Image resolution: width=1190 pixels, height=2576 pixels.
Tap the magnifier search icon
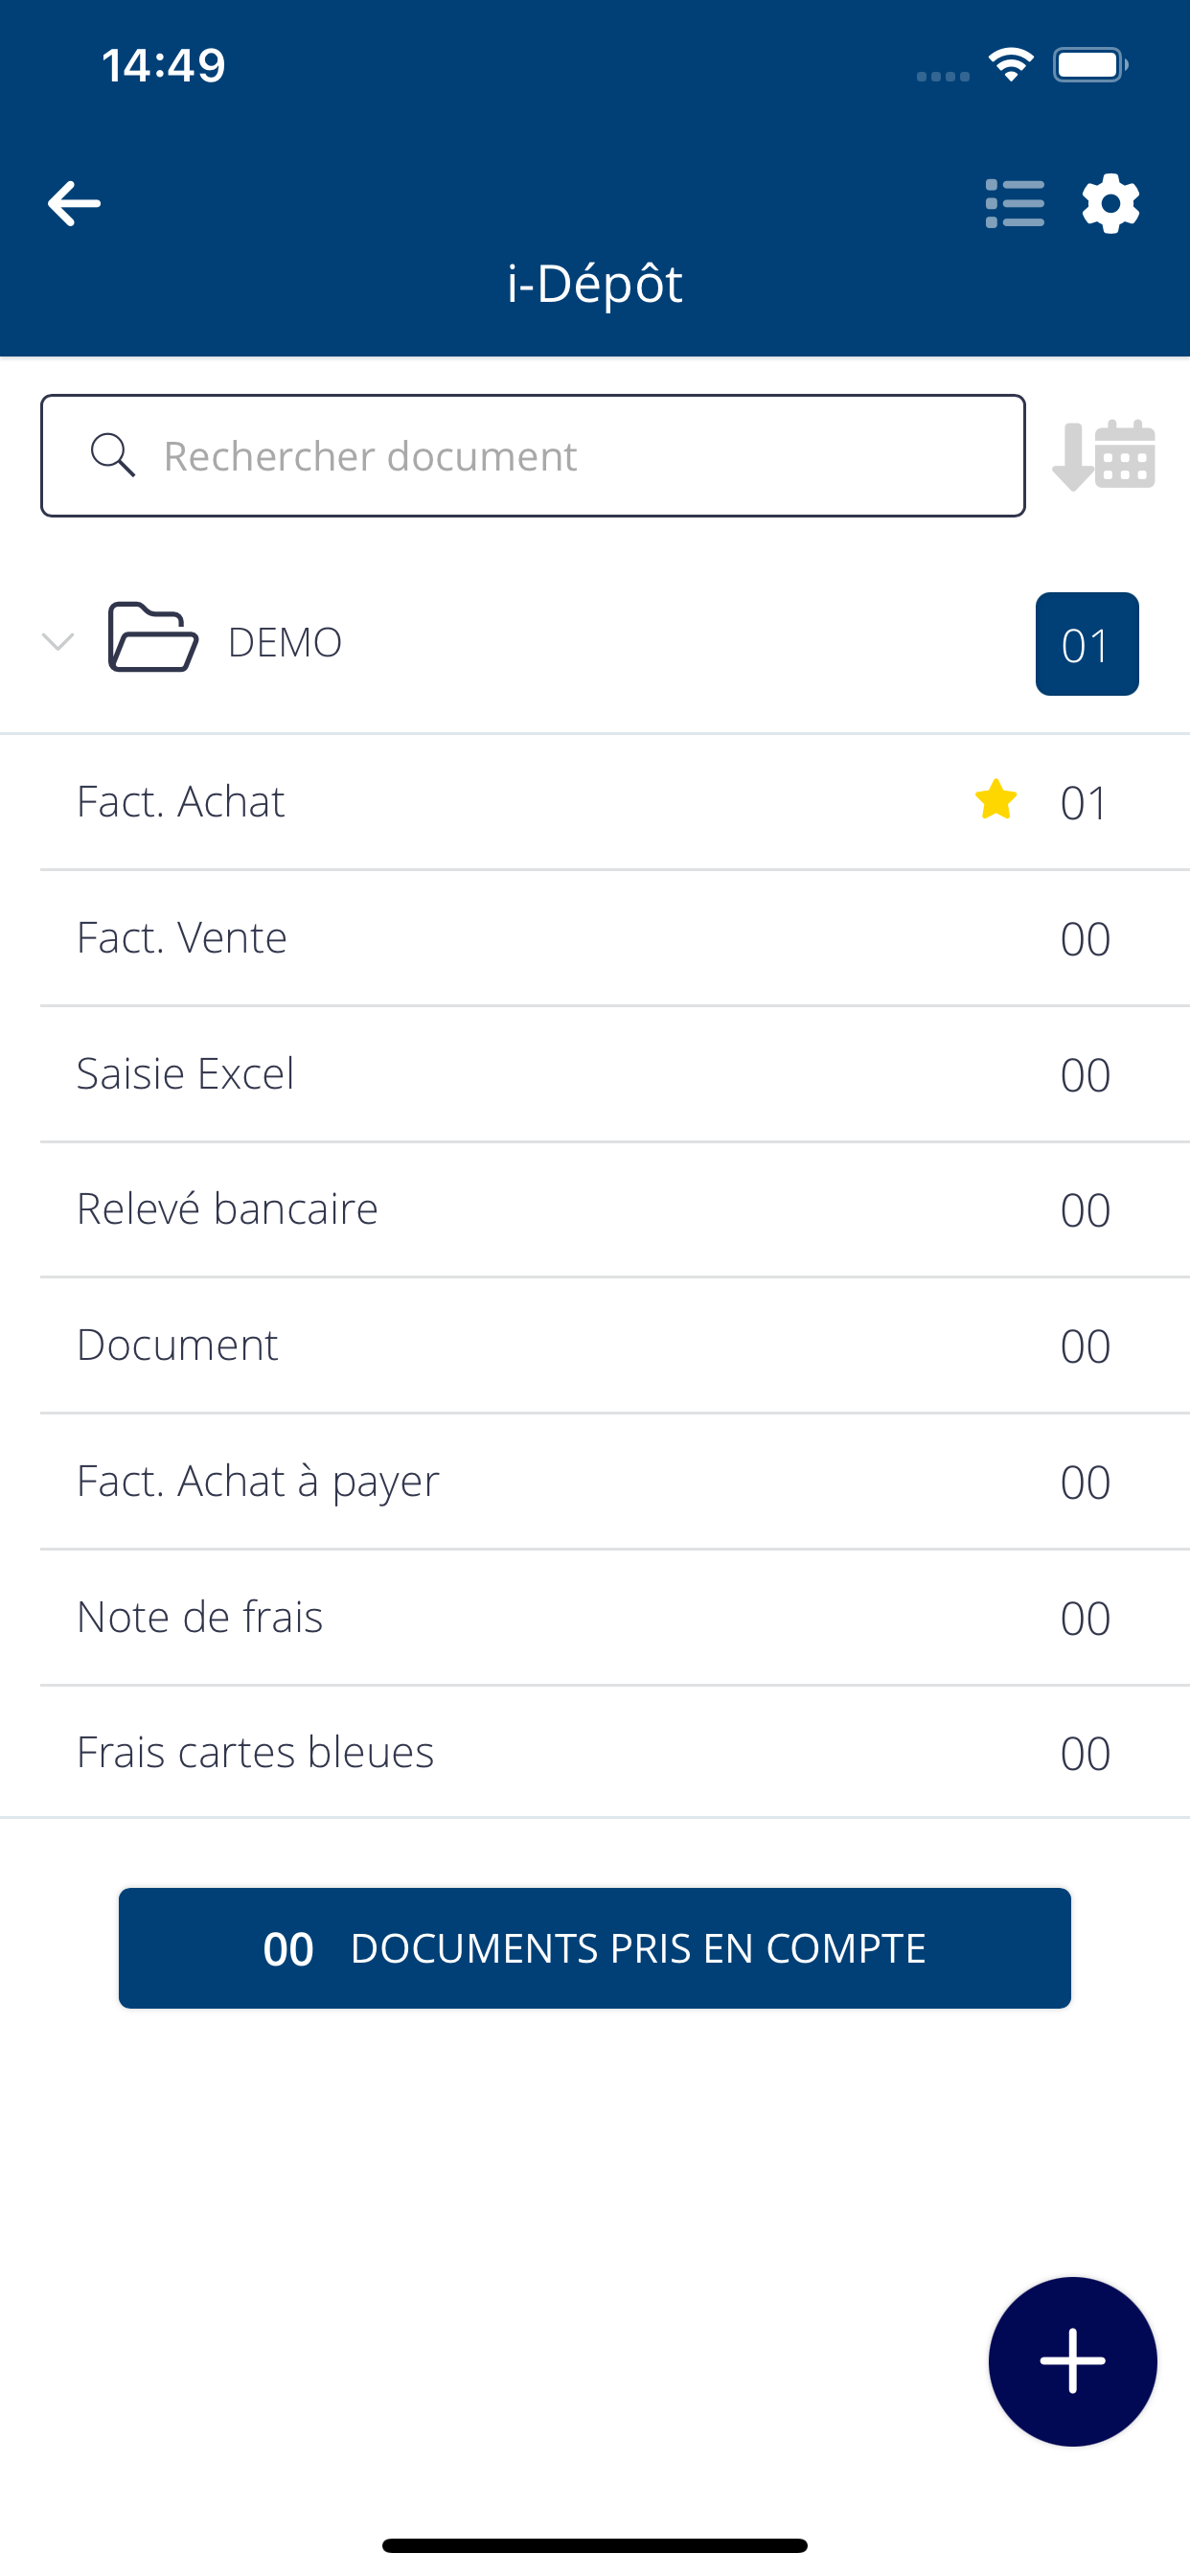[x=112, y=455]
